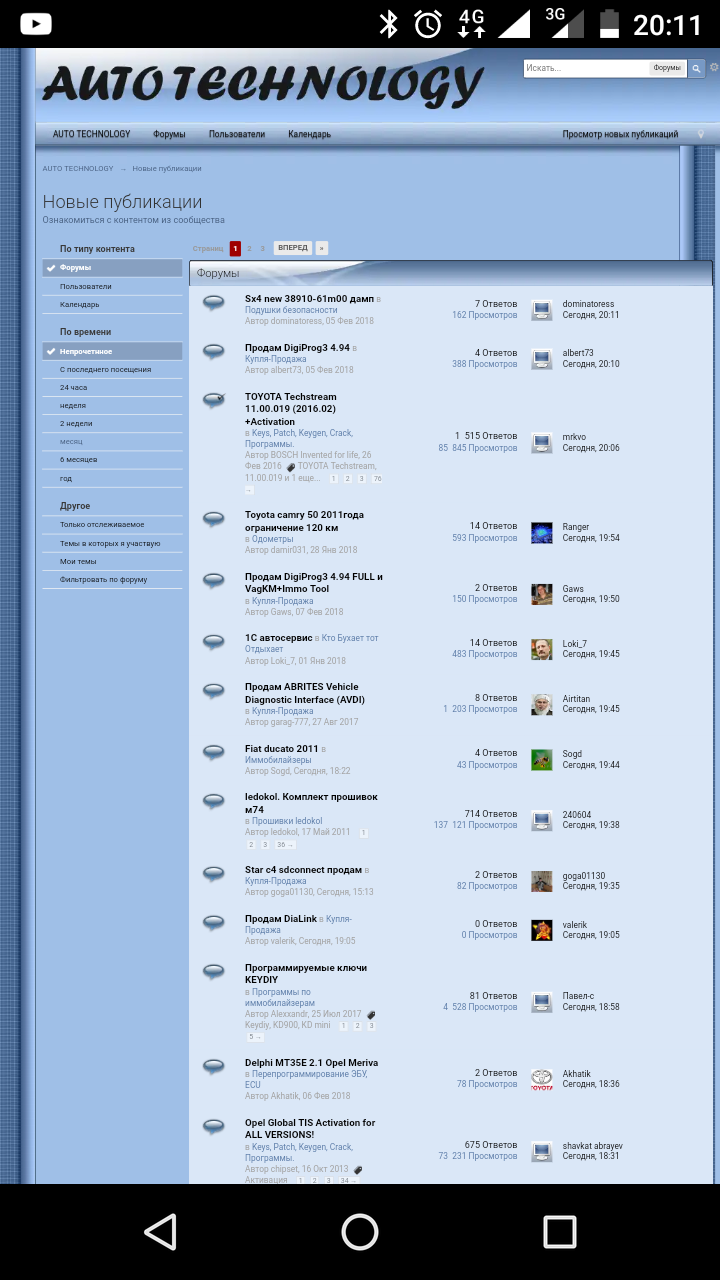Open Ranger avatar image
This screenshot has height=1280, width=720.
coord(541,533)
